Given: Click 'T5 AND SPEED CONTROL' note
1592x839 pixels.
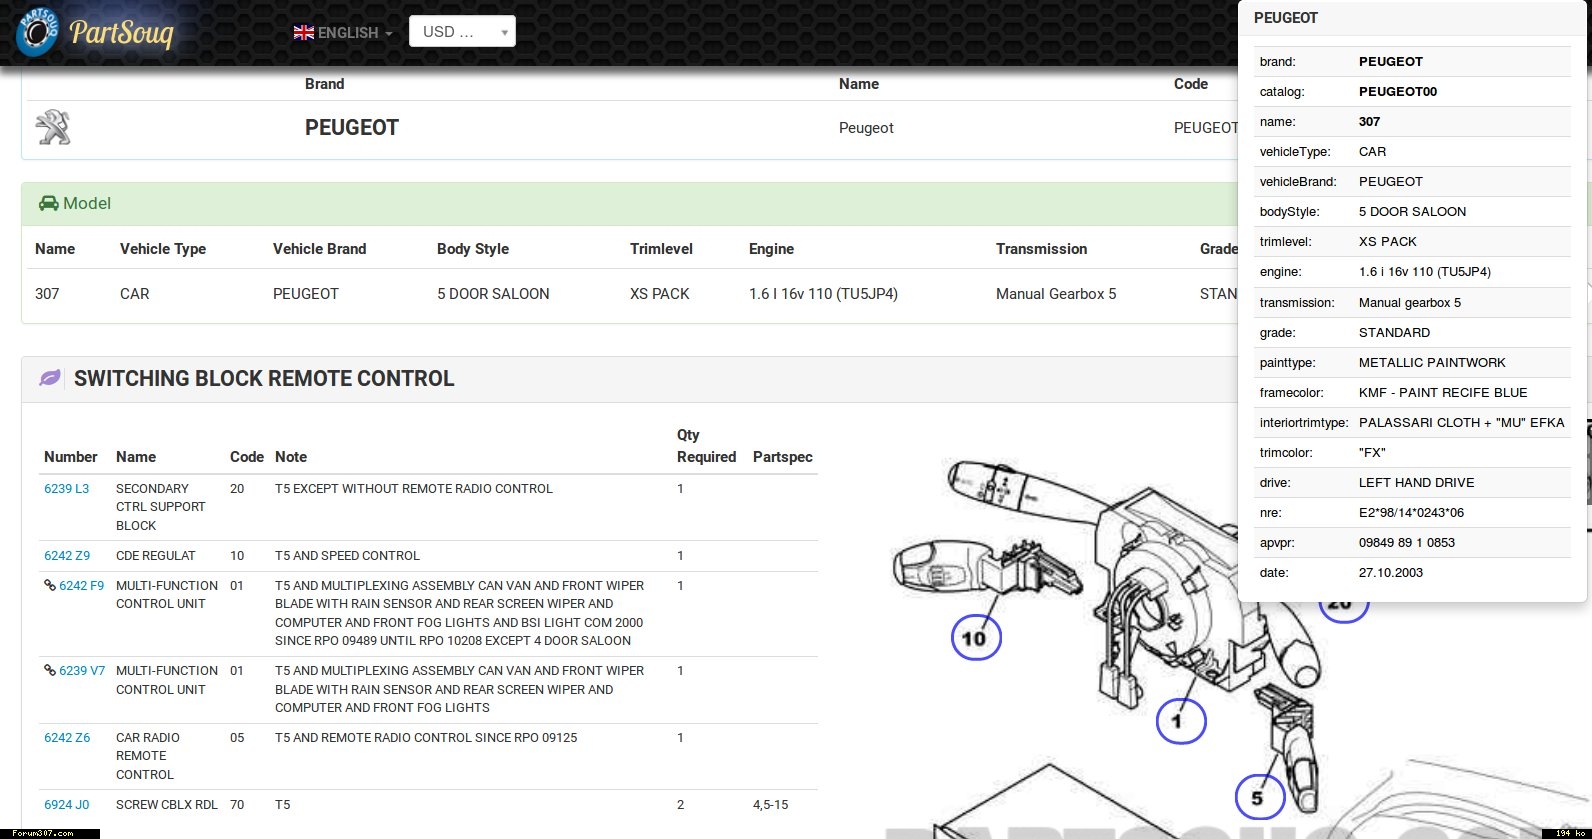Looking at the screenshot, I should 347,556.
